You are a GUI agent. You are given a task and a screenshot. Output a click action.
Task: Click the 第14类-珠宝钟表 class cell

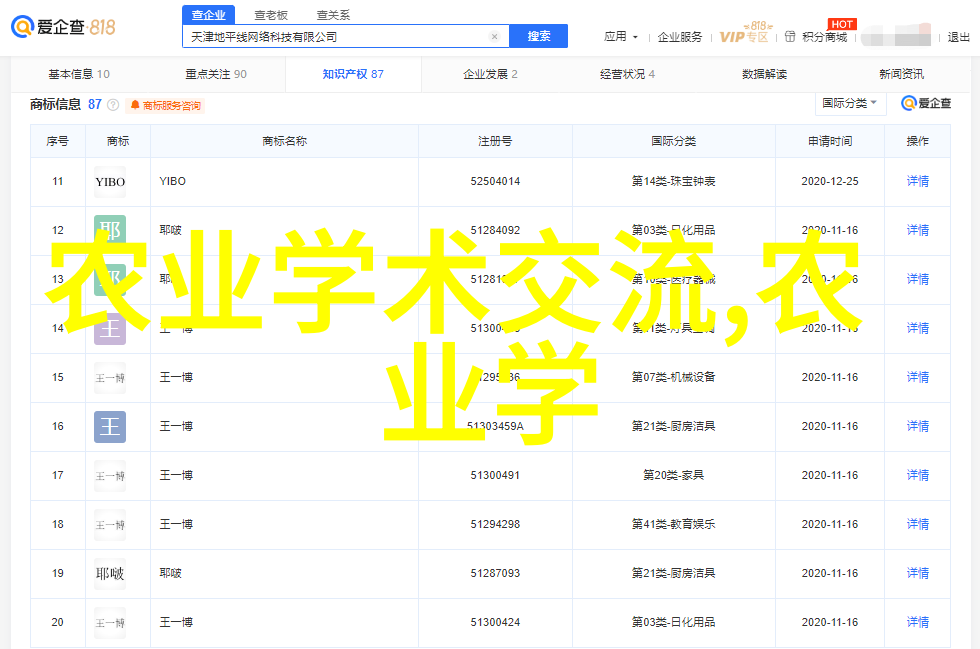point(673,181)
